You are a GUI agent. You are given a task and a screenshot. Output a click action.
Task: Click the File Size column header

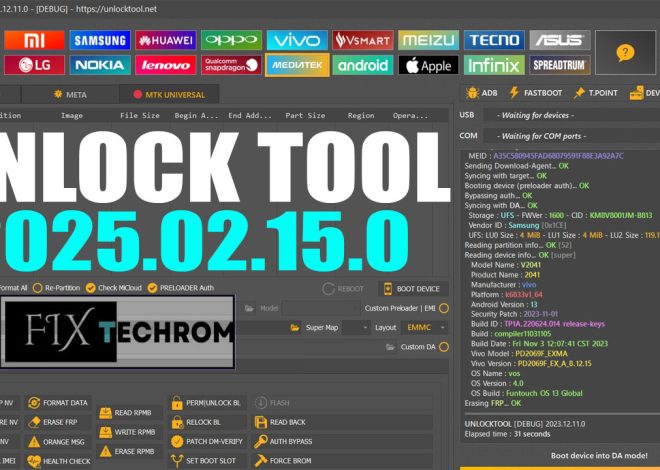(140, 115)
